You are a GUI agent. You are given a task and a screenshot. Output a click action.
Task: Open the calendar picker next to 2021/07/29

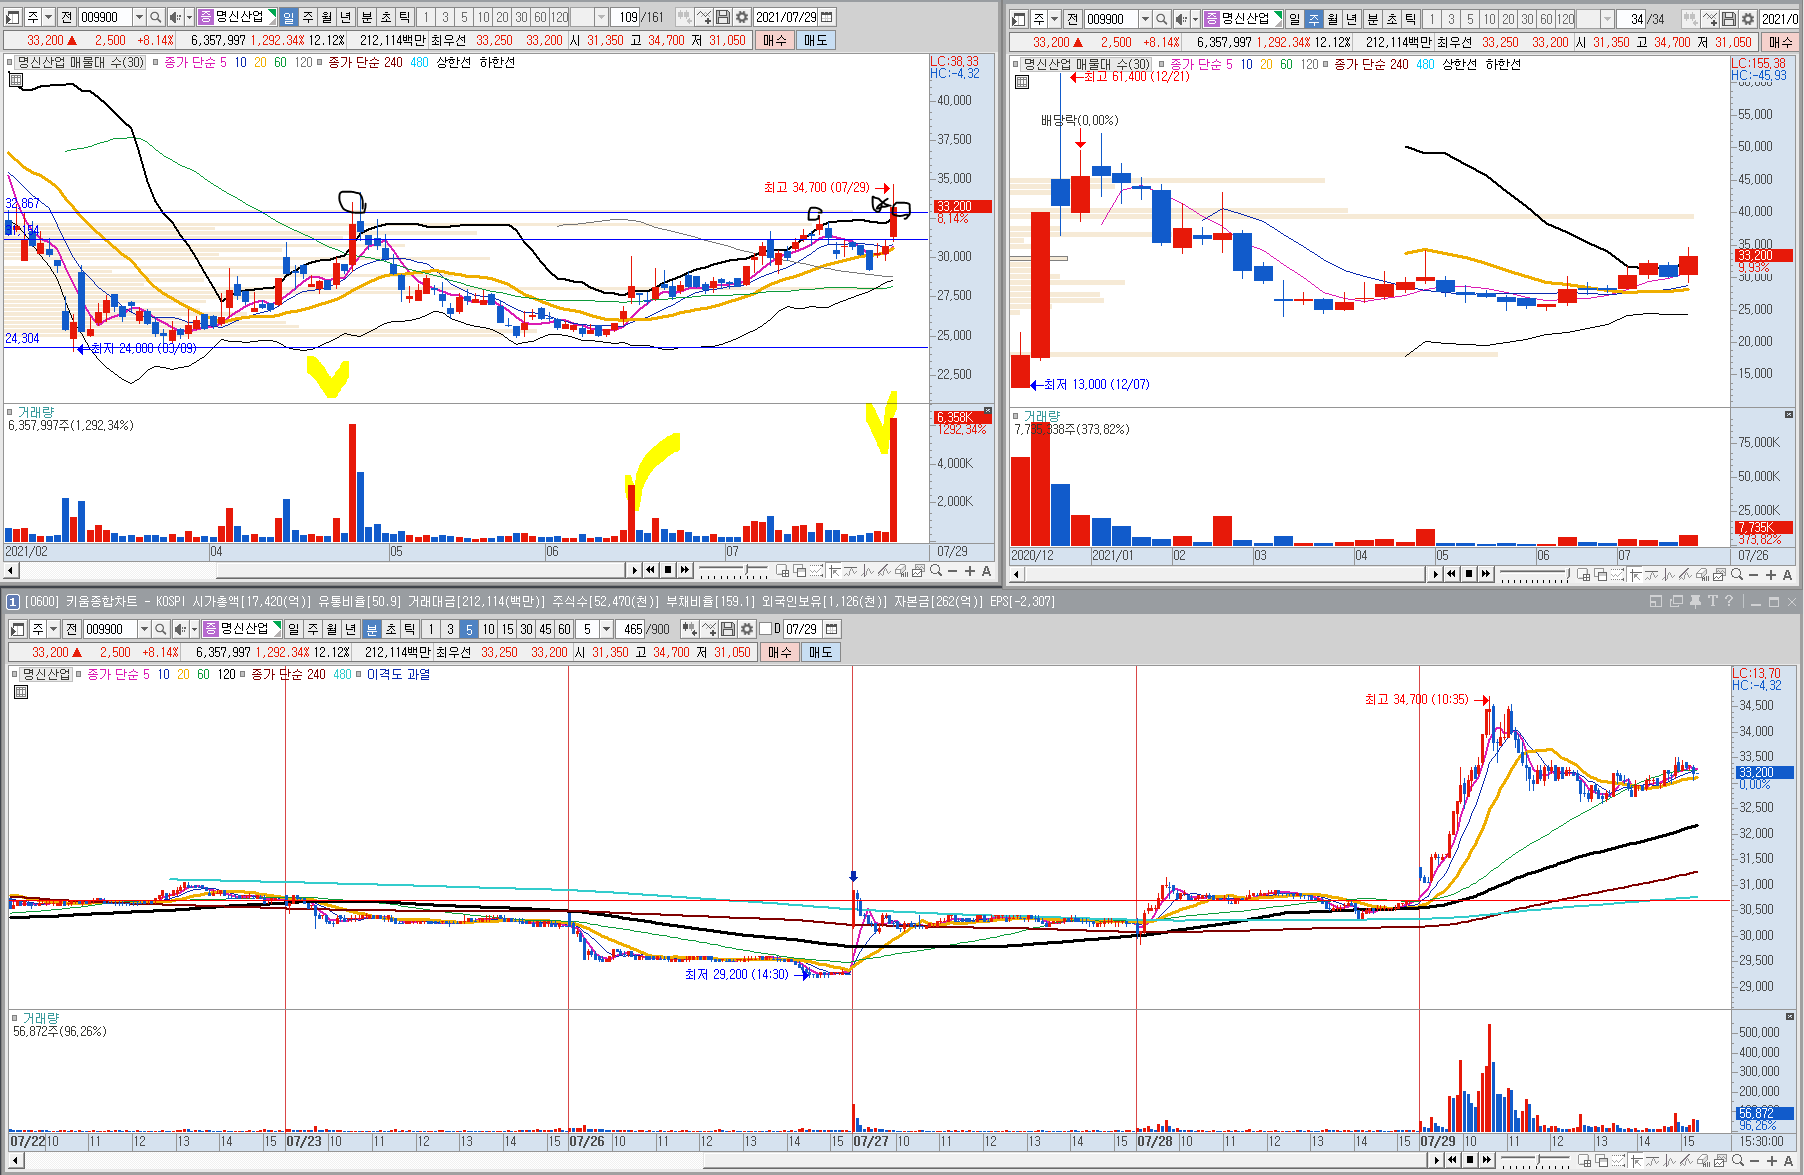click(827, 17)
